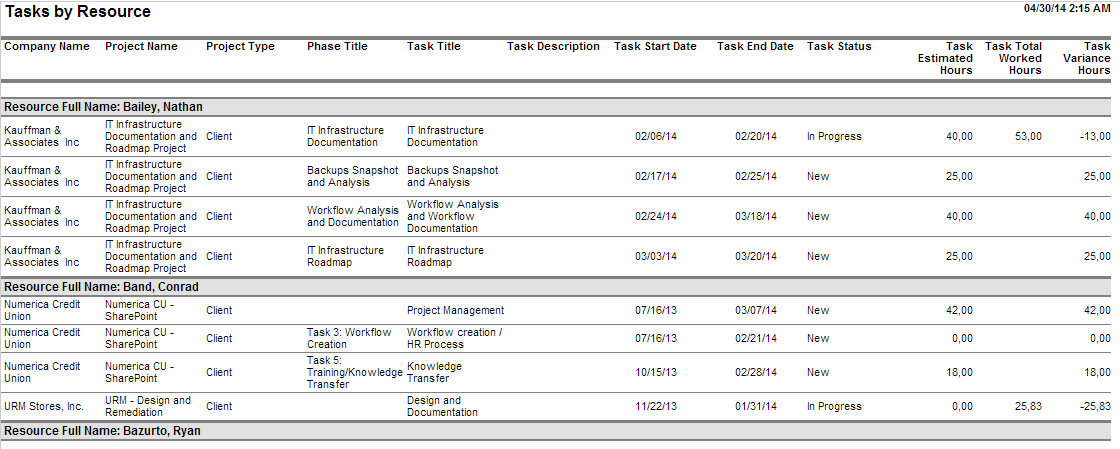Viewport: 1120px width, 449px height.
Task: Click the report timestamp 04/30/14 2:15 AM
Action: point(1066,9)
